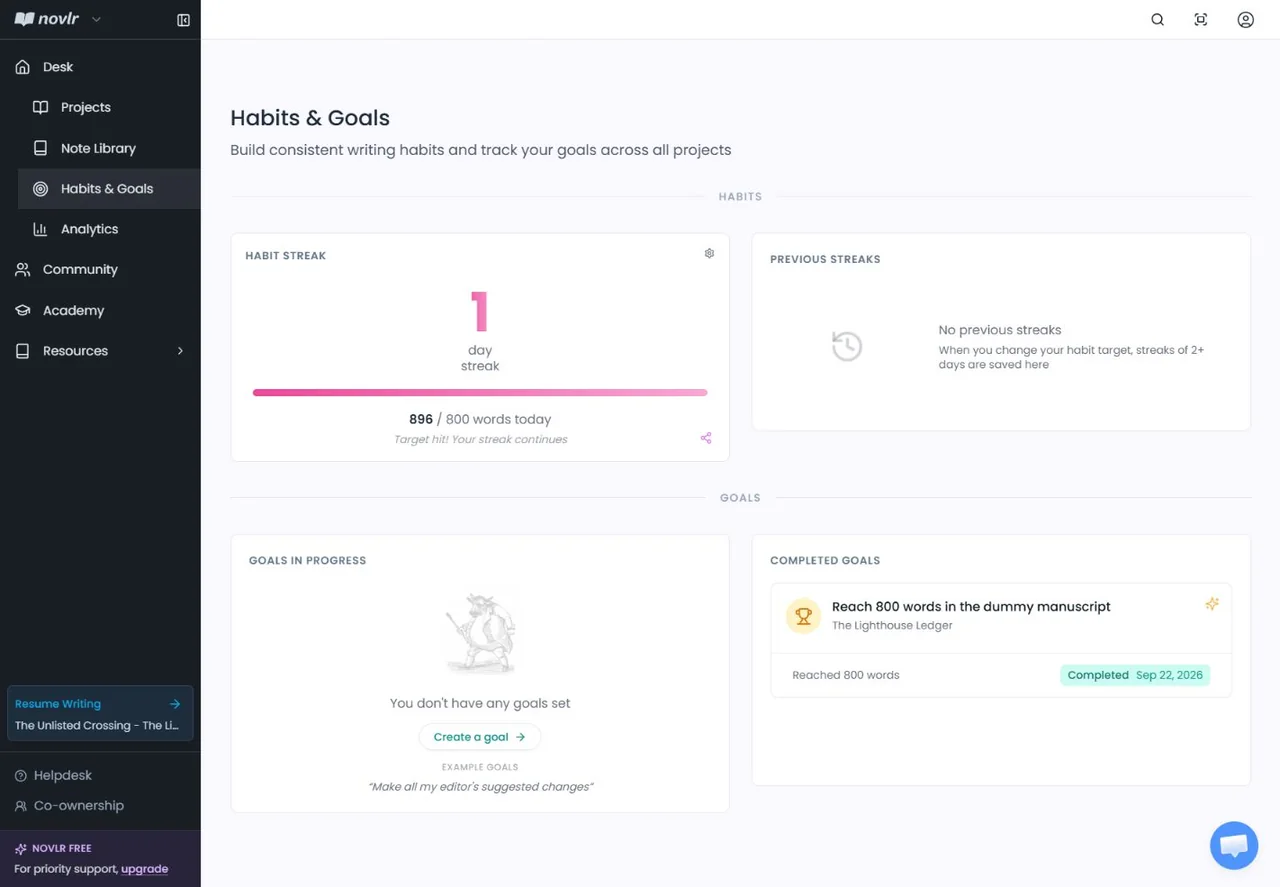Click the Resume Writing arrow icon
This screenshot has width=1280, height=887.
pos(175,704)
